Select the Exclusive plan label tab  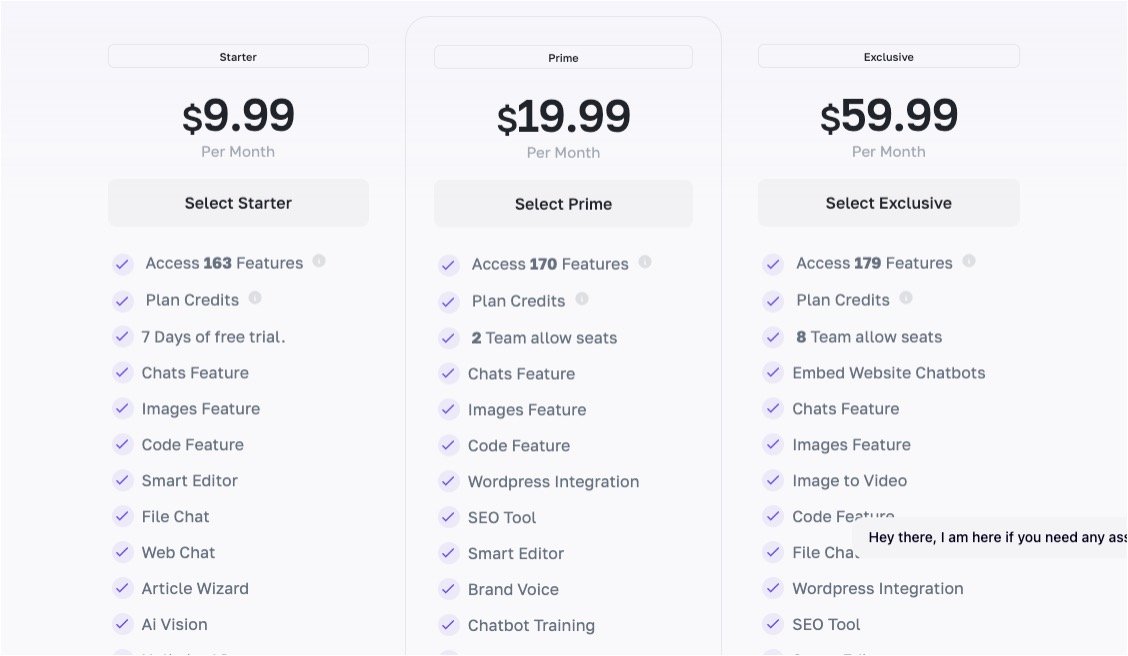tap(888, 57)
